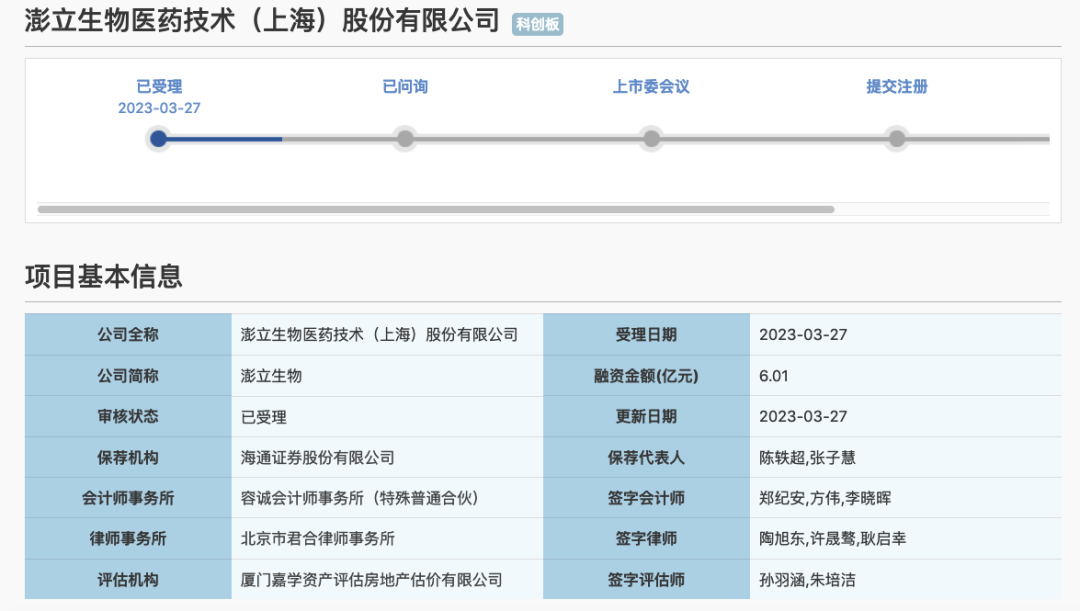Open the 提交注册 stage label
Viewport: 1080px width, 611px height.
[x=897, y=87]
